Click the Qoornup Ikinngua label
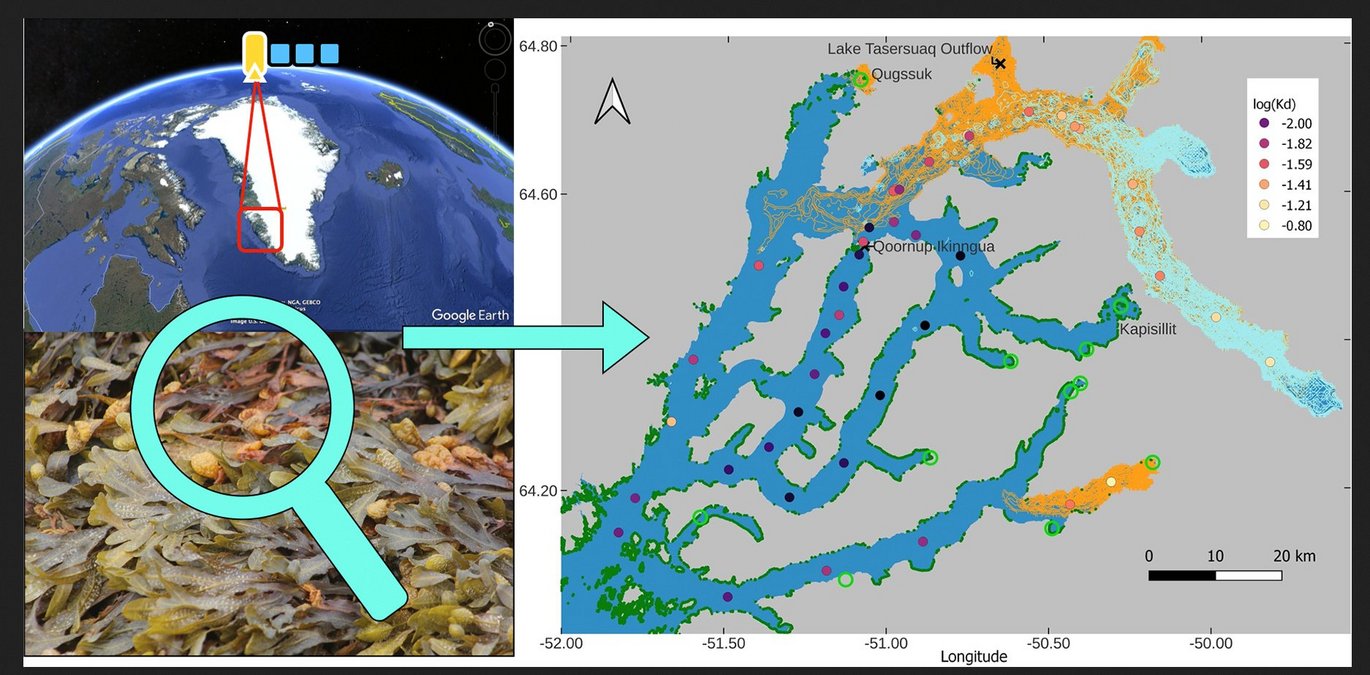 tap(934, 246)
